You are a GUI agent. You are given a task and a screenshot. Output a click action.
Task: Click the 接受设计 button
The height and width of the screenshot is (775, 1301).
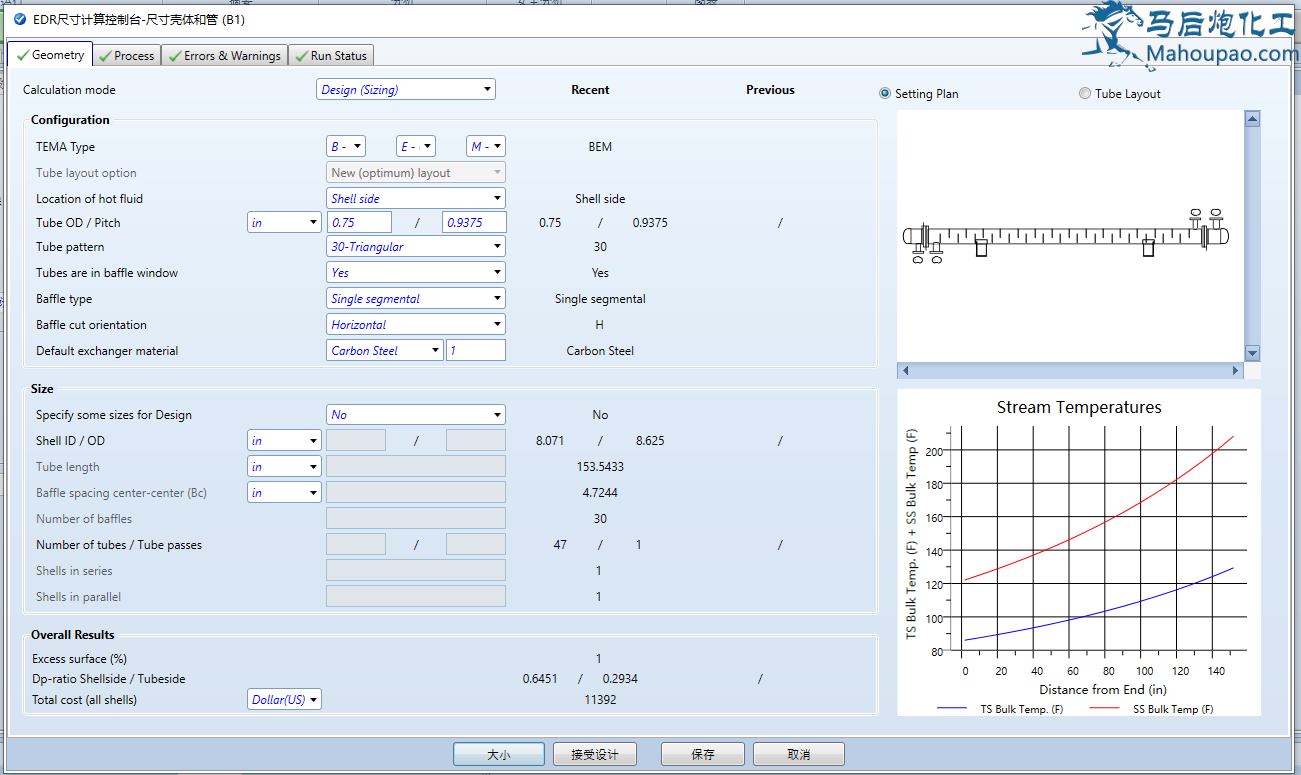[594, 754]
